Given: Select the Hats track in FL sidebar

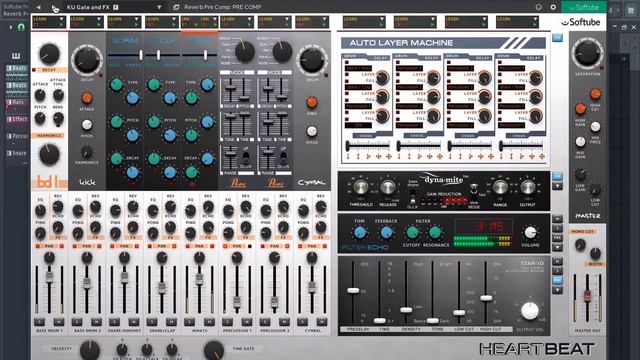Looking at the screenshot, I should point(17,102).
